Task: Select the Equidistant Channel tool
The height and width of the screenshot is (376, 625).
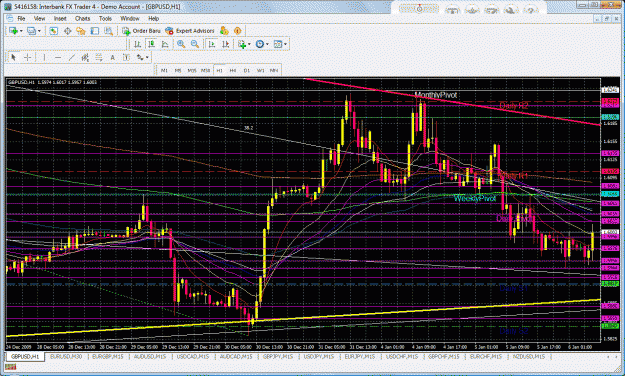Action: tap(85, 58)
